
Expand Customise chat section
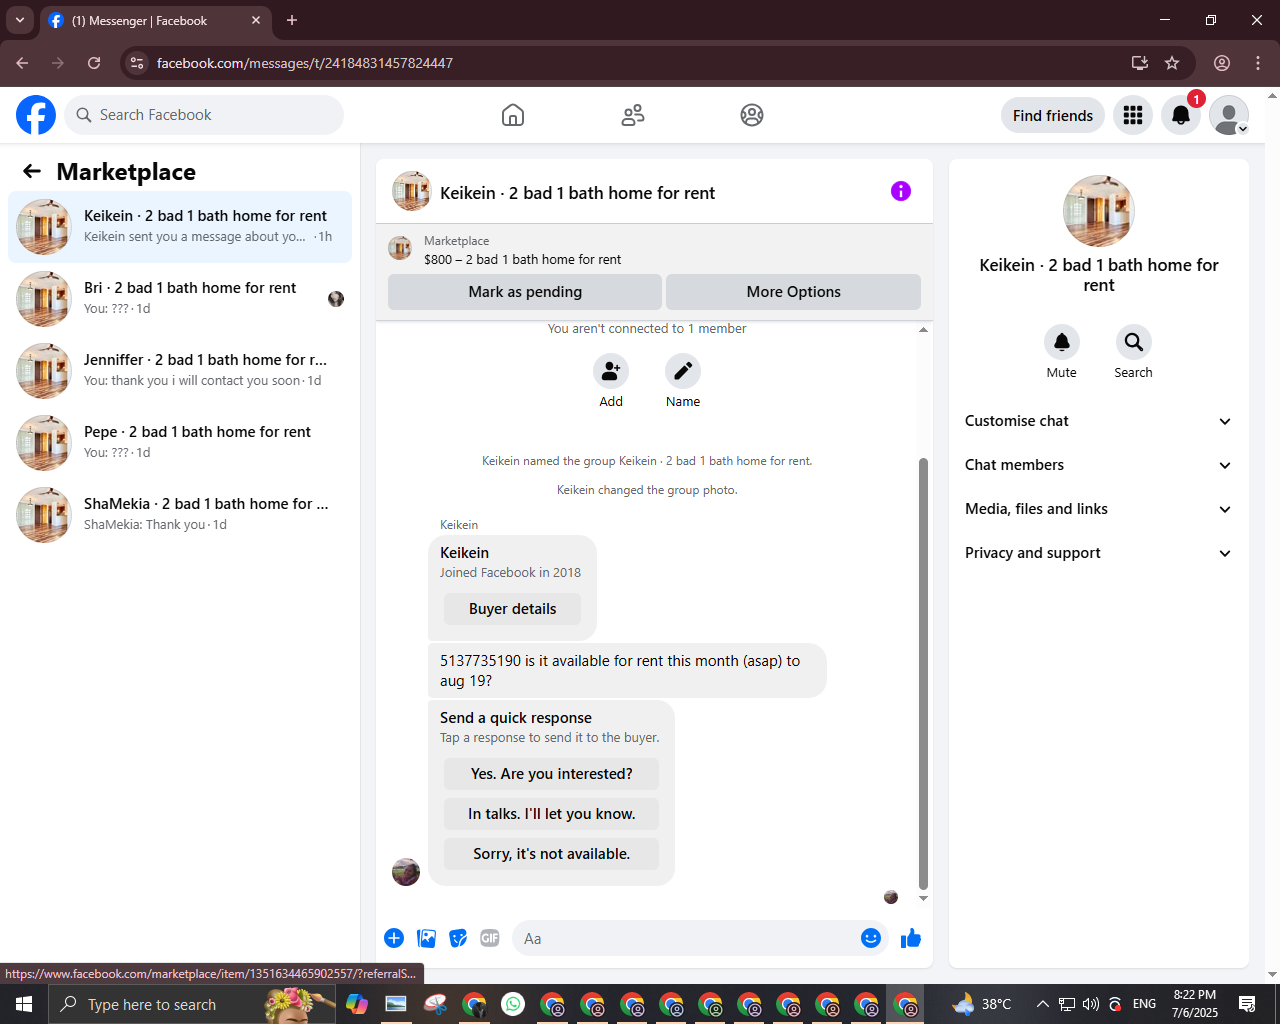[1098, 421]
